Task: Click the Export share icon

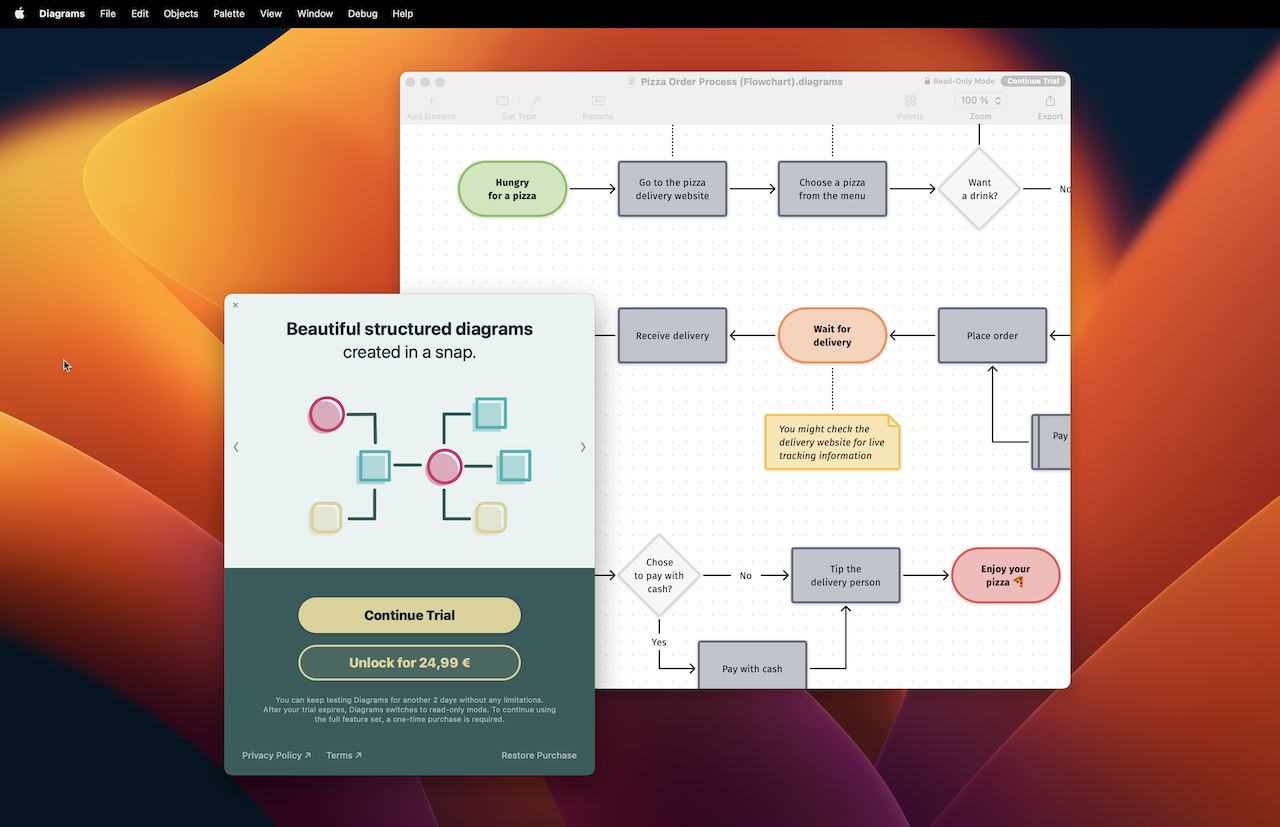Action: 1050,101
